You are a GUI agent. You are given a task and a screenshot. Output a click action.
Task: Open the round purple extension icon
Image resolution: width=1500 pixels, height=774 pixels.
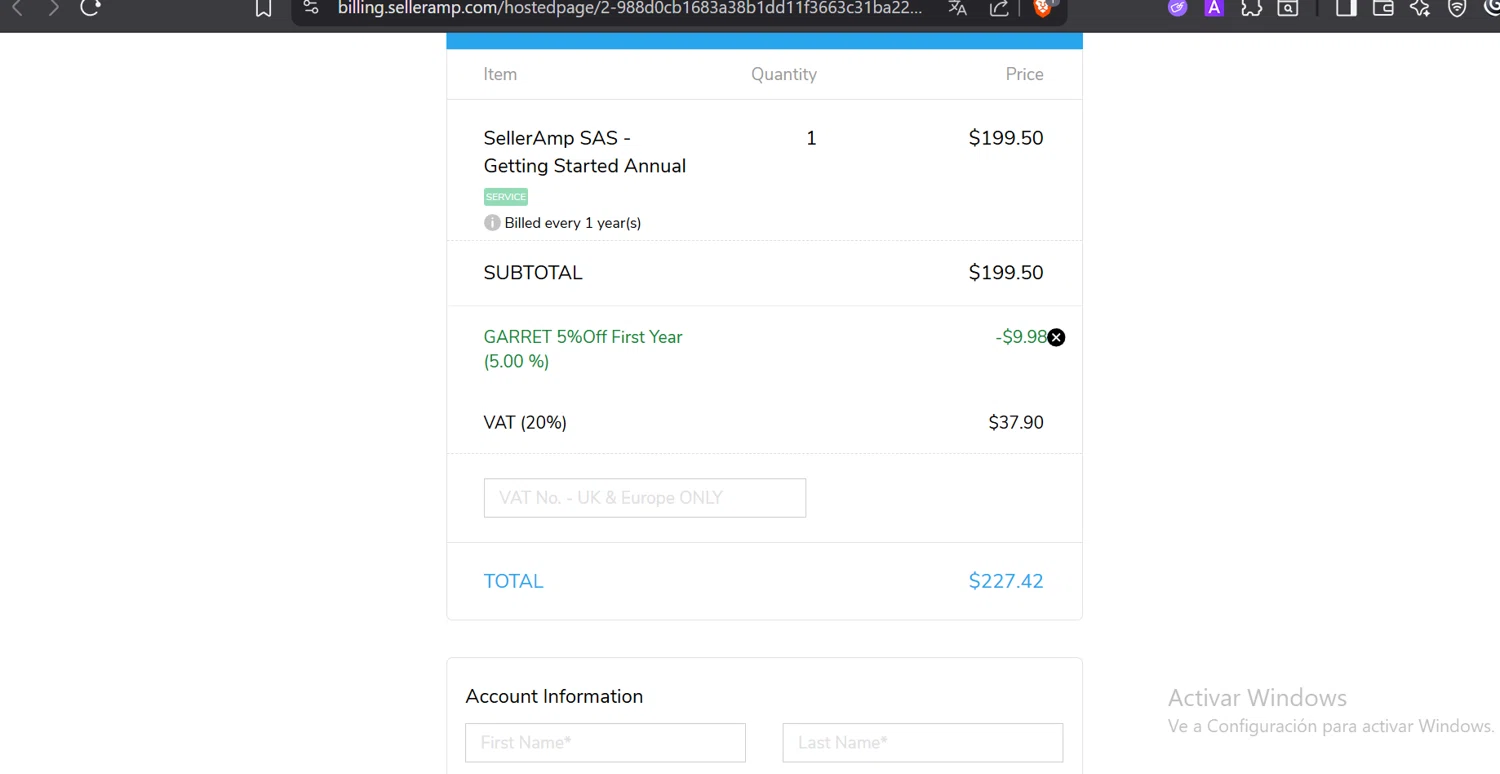click(x=1178, y=8)
